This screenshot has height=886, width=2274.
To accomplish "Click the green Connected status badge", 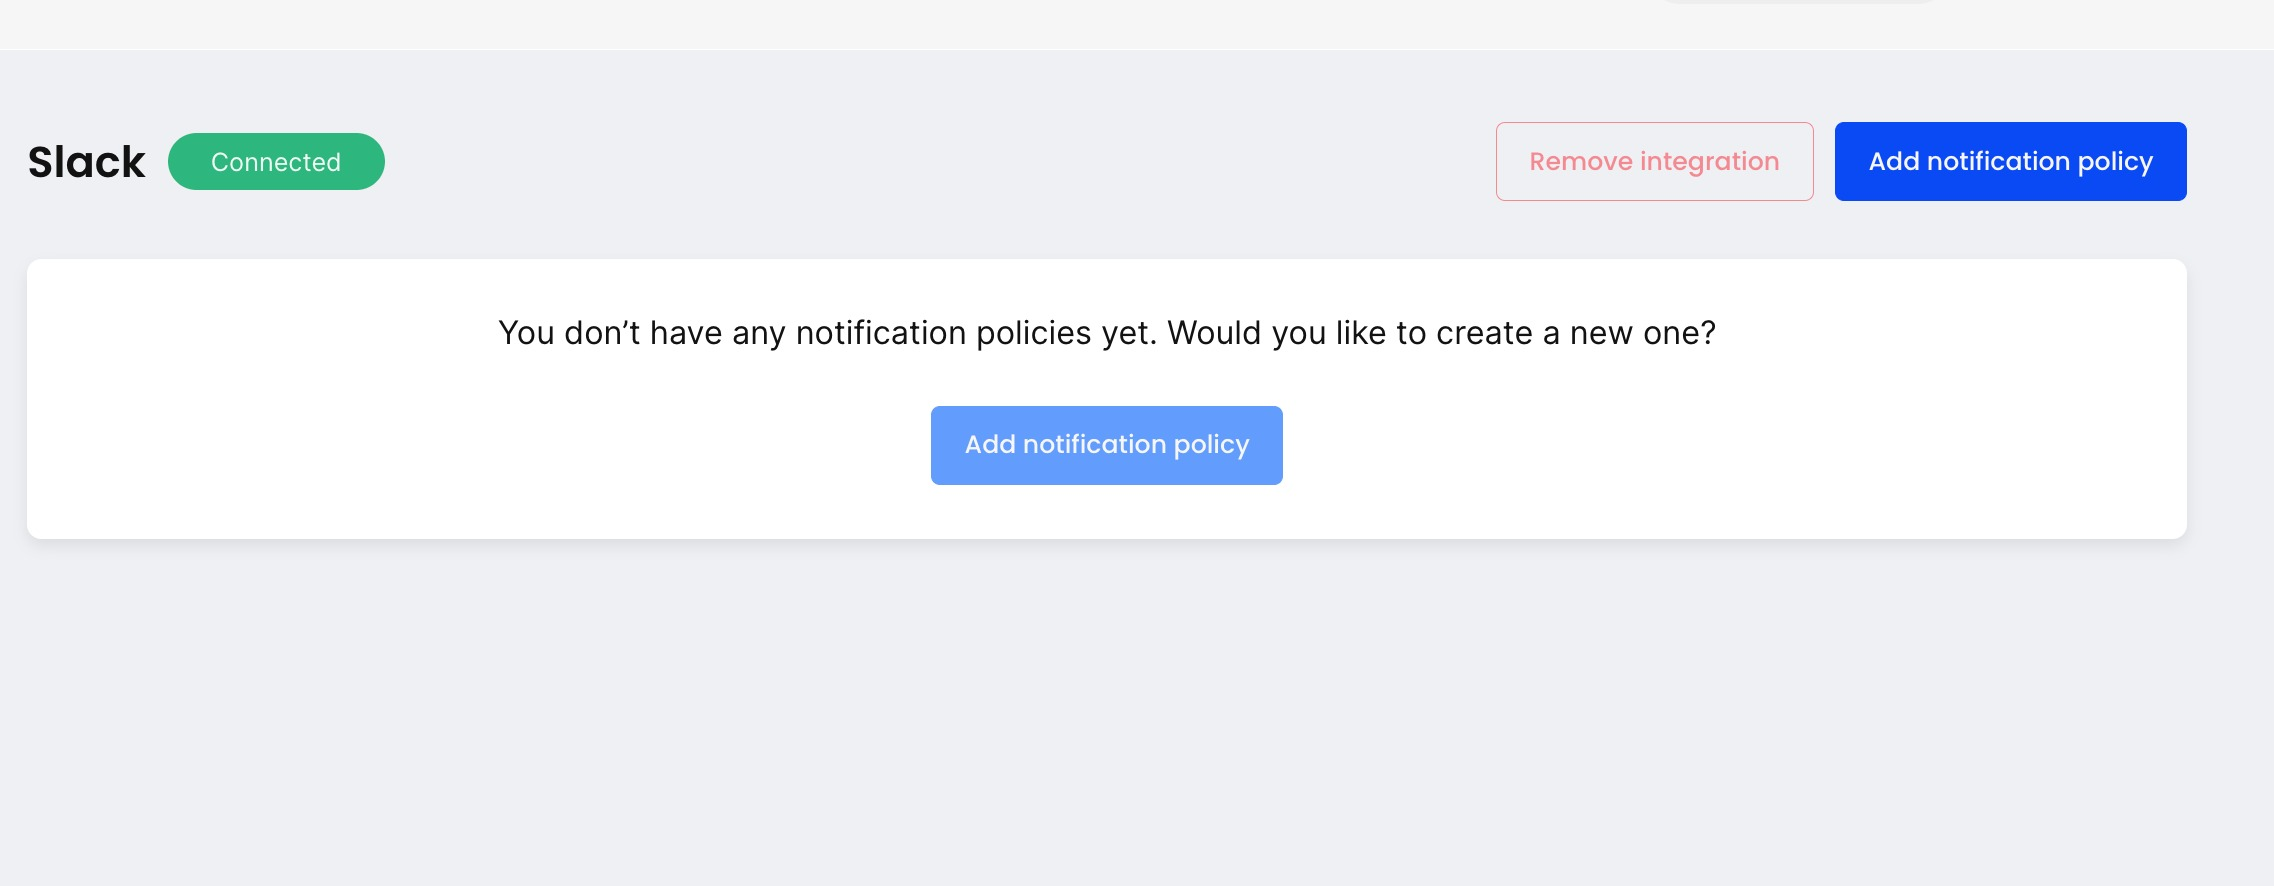I will click(276, 161).
